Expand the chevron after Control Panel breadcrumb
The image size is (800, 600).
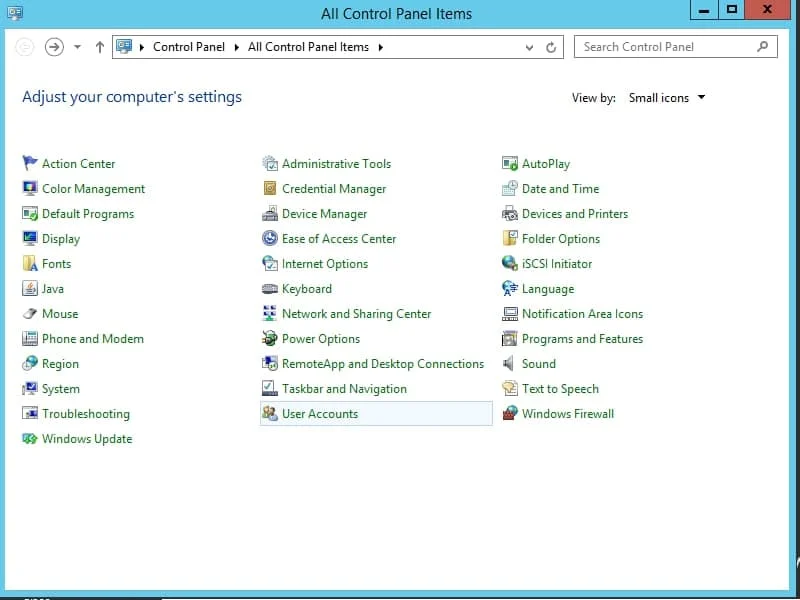pos(237,47)
